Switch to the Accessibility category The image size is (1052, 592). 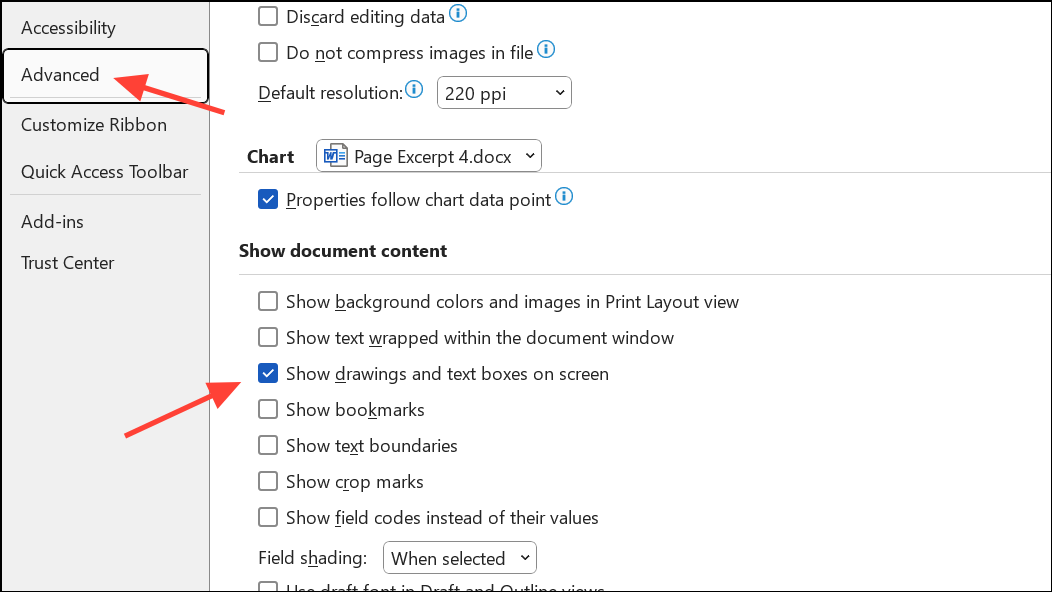coord(68,27)
